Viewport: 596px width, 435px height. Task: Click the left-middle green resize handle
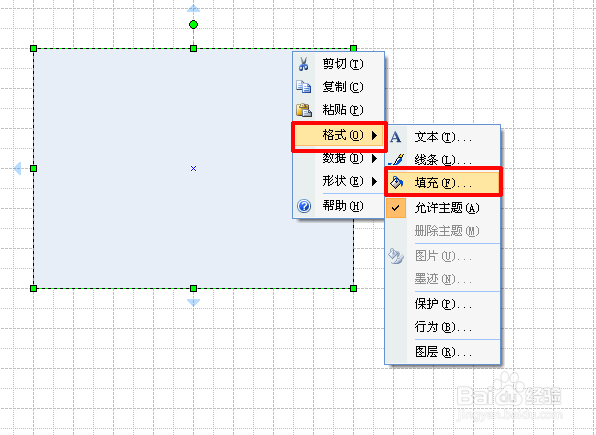coord(33,168)
